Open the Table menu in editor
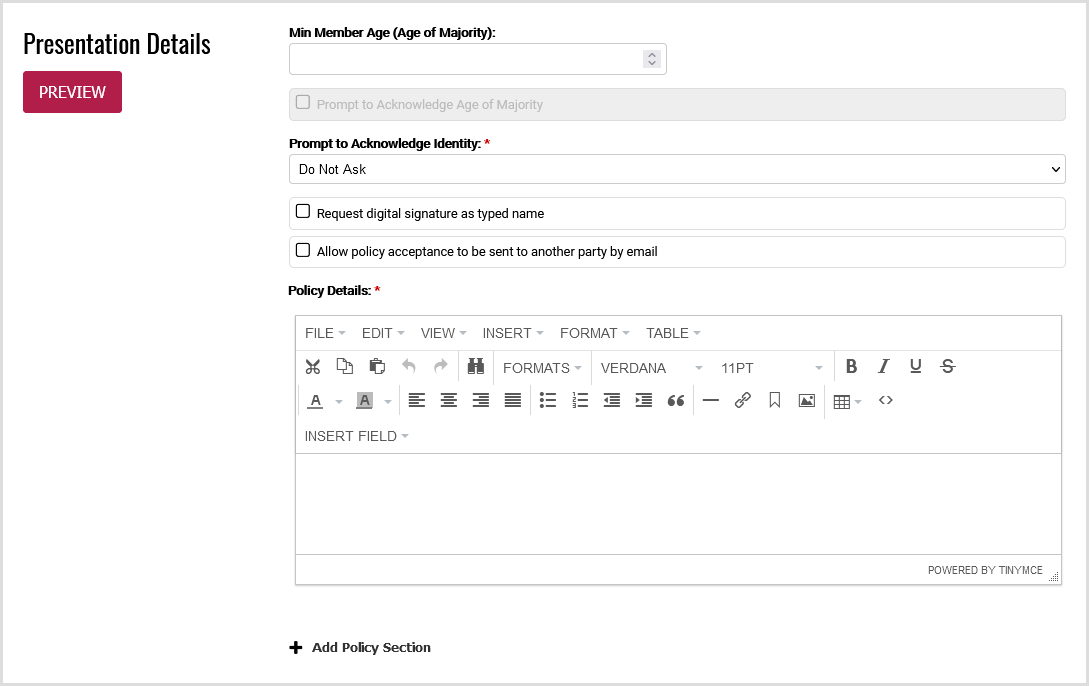This screenshot has height=686, width=1089. coord(672,333)
